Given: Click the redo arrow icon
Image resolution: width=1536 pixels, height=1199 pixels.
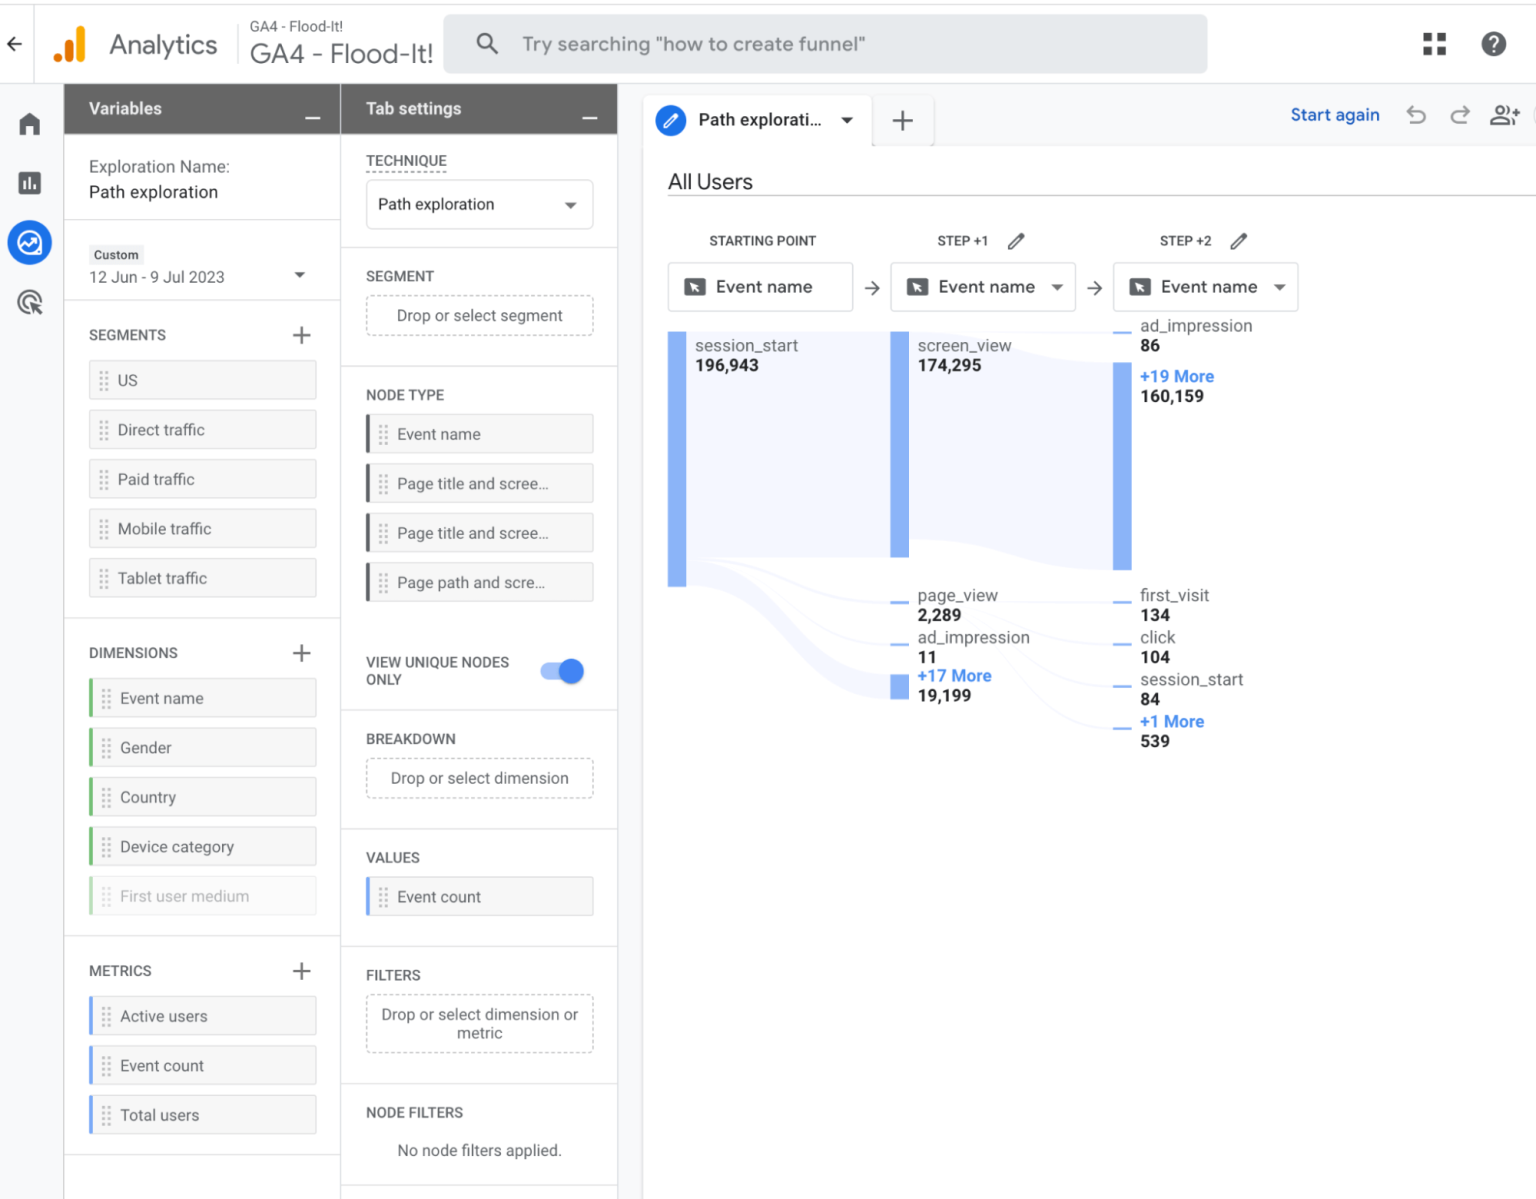Looking at the screenshot, I should pyautogui.click(x=1460, y=115).
